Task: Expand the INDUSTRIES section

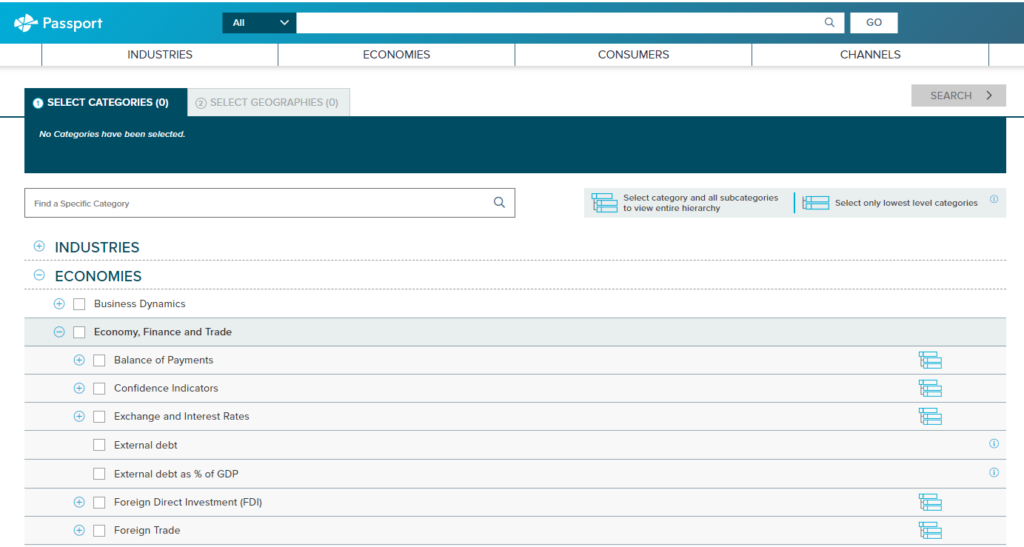Action: click(x=39, y=247)
